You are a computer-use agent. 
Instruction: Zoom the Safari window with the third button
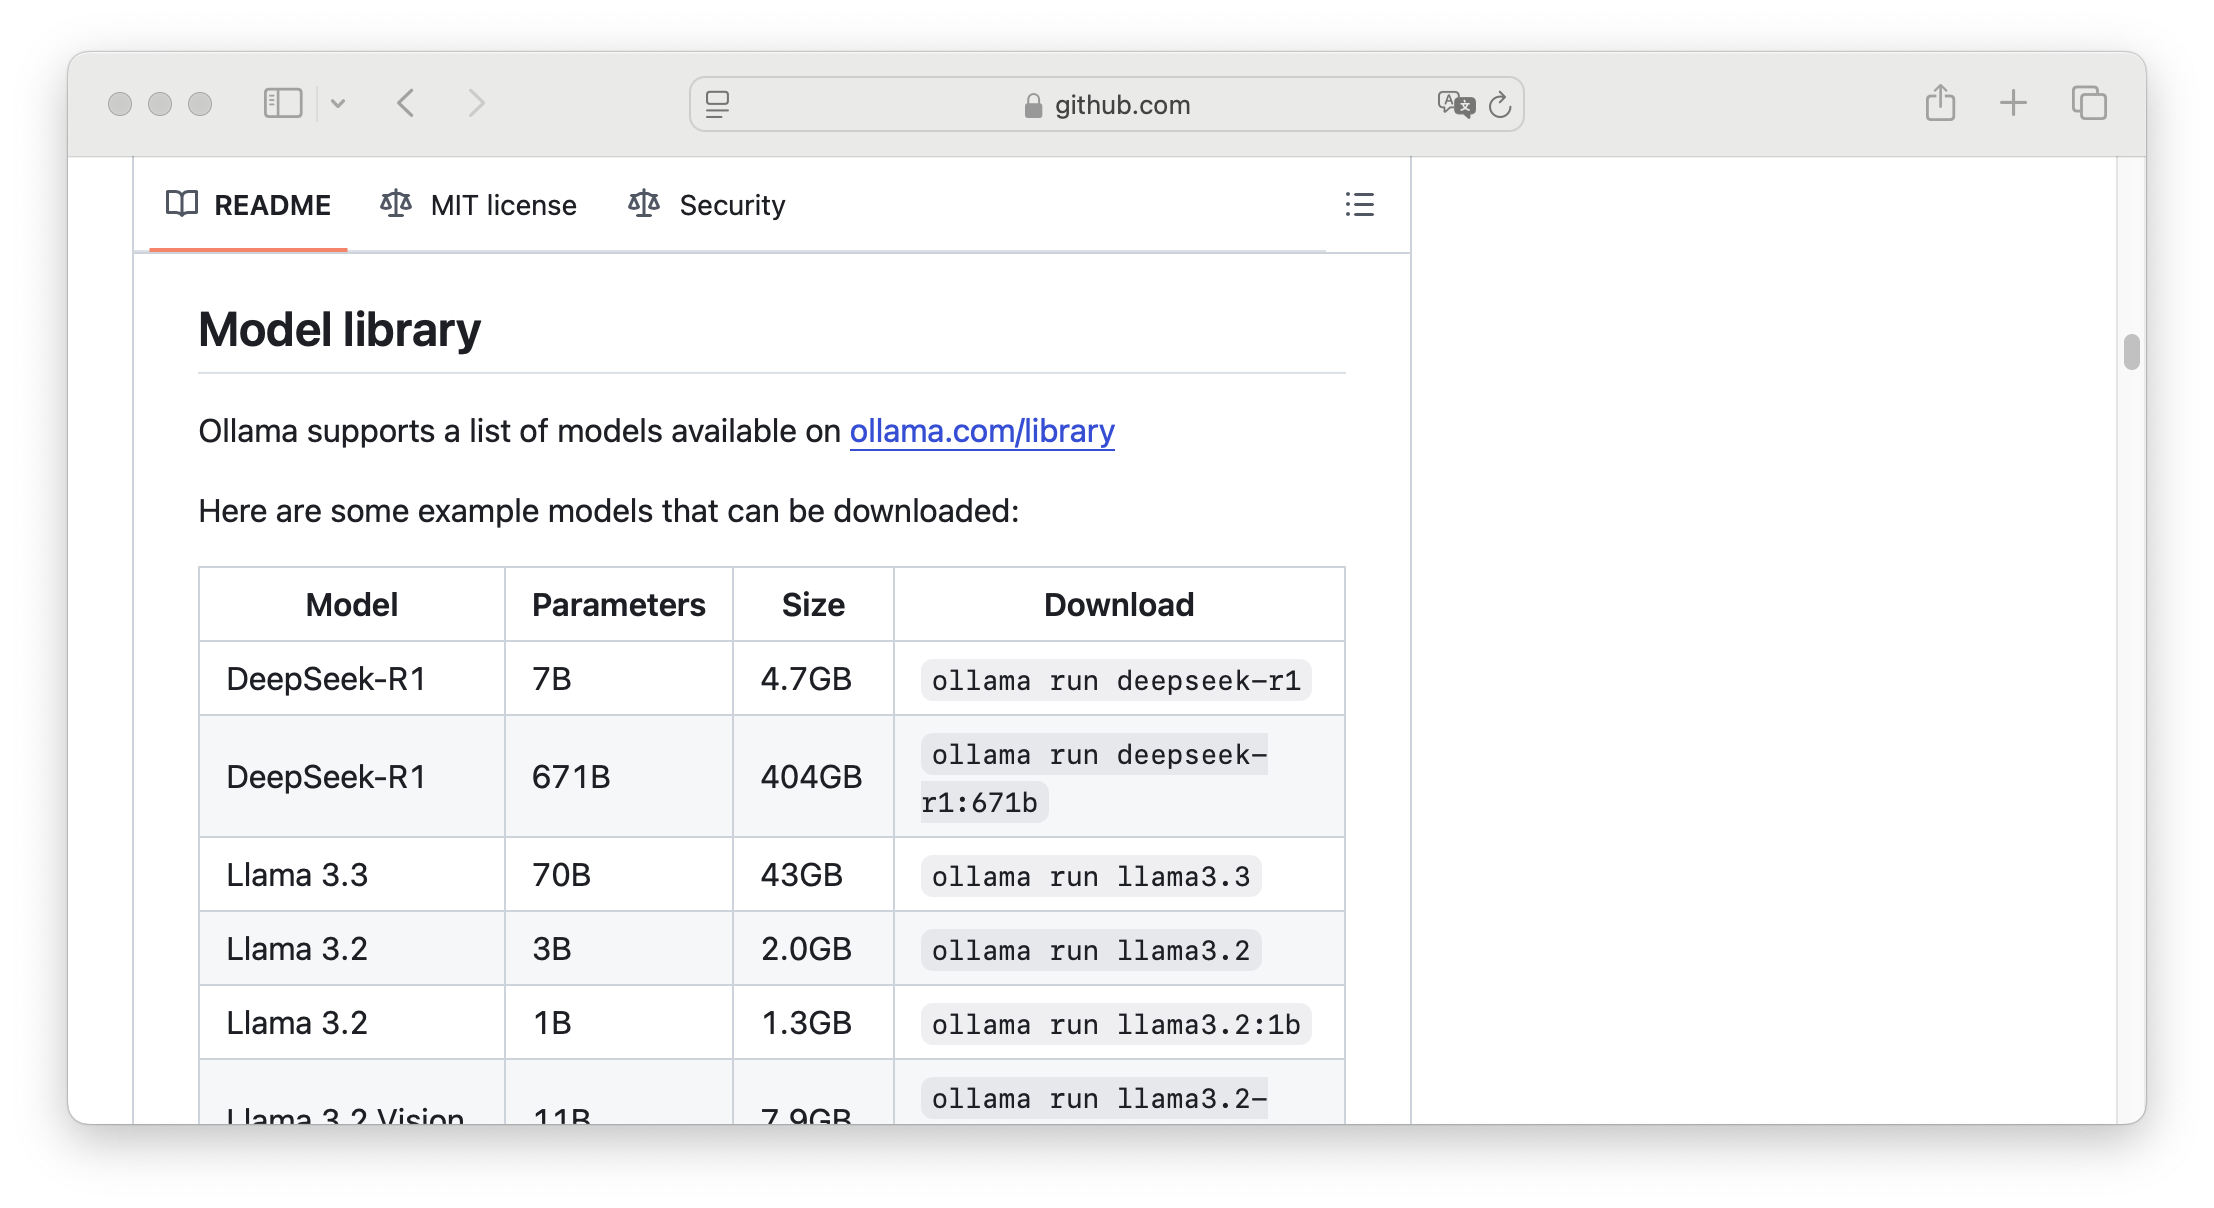[x=200, y=104]
